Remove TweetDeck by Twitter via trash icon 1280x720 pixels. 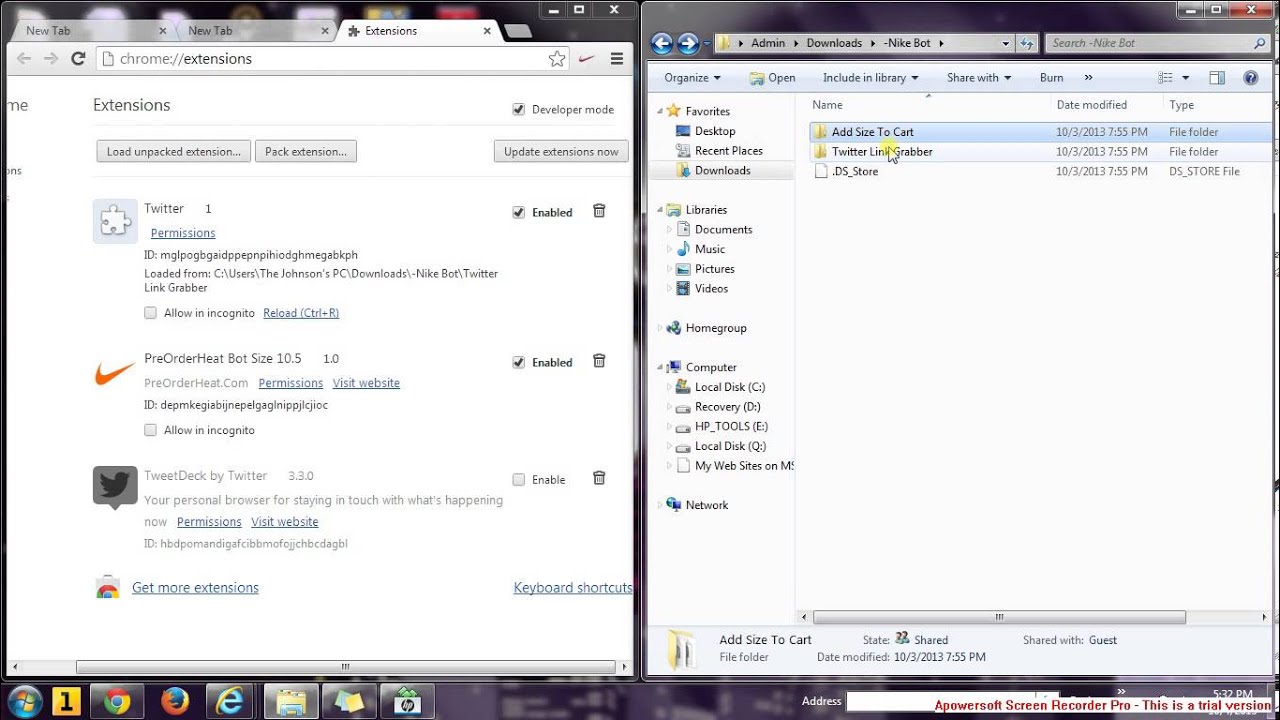tap(599, 478)
